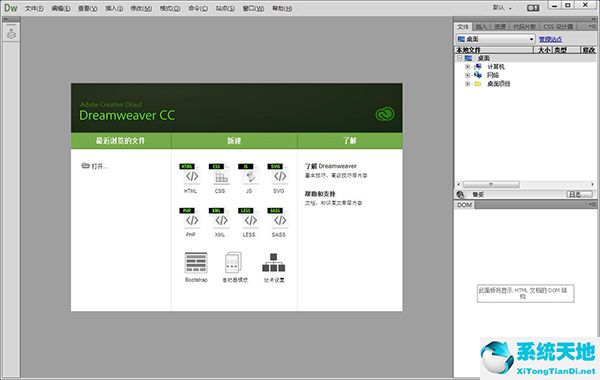600x380 pixels.
Task: Open the 文件(F) menu
Action: [x=34, y=8]
